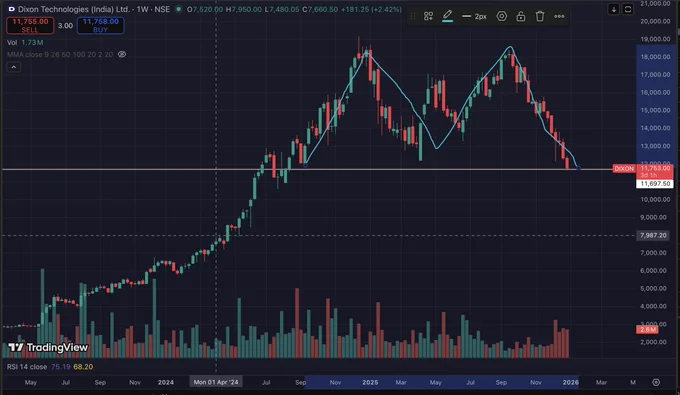Click the open price O7,520.00 value
Image resolution: width=680 pixels, height=395 pixels.
tap(206, 9)
